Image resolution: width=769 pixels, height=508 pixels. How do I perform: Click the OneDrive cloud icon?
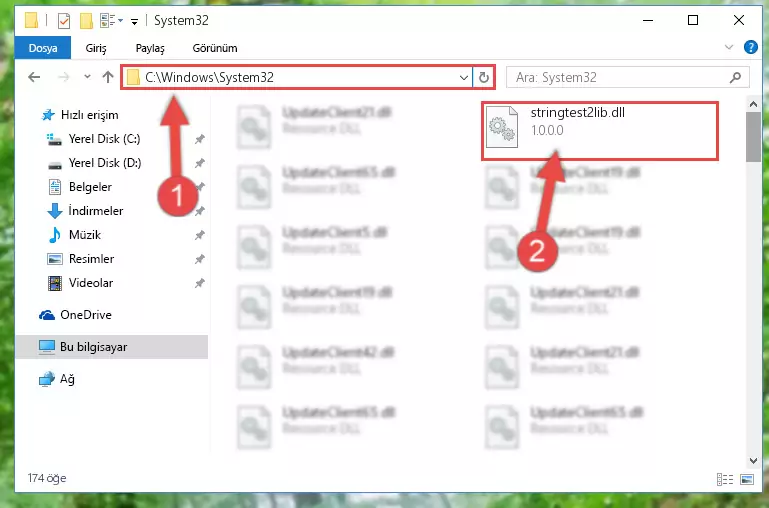pos(47,315)
